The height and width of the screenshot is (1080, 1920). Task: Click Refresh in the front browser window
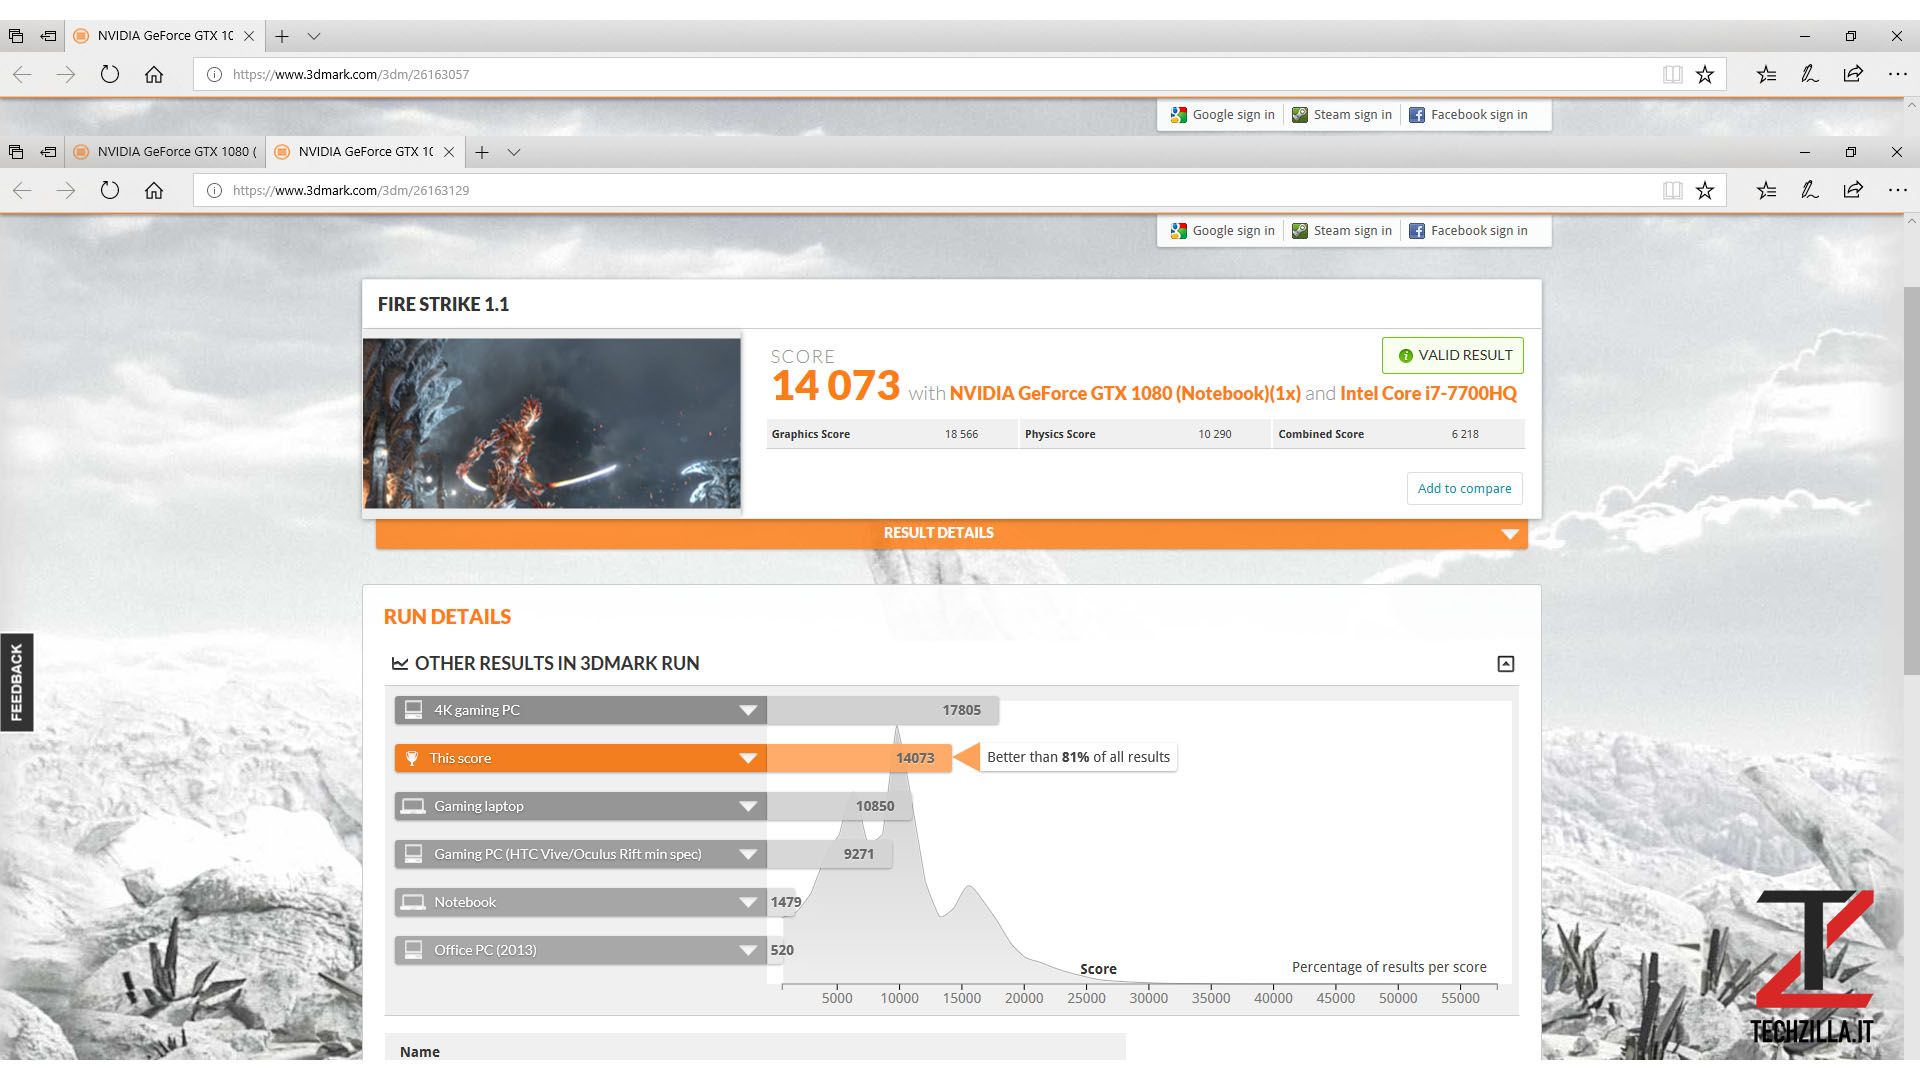click(x=110, y=190)
